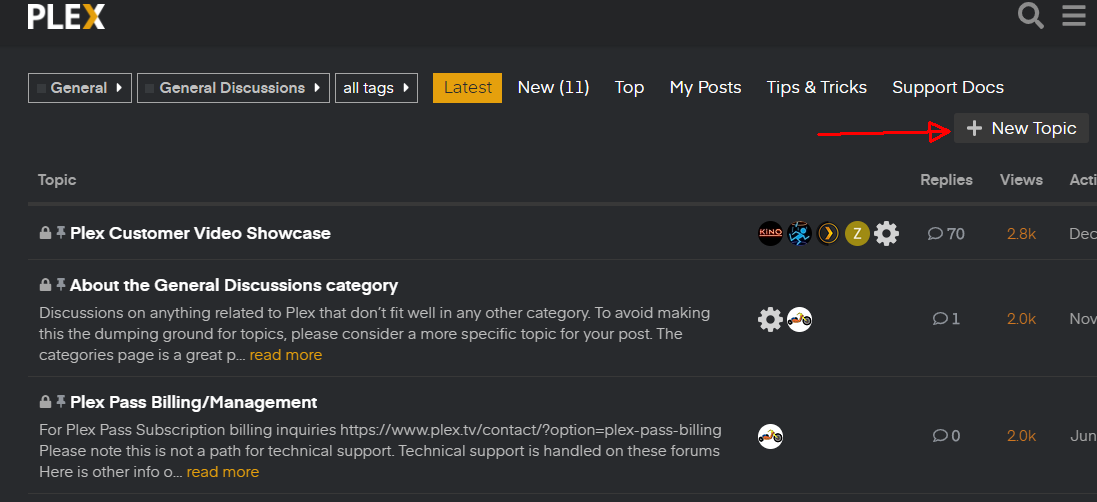Viewport: 1097px width, 502px height.
Task: Click read more under About General Discussions
Action: [x=286, y=355]
